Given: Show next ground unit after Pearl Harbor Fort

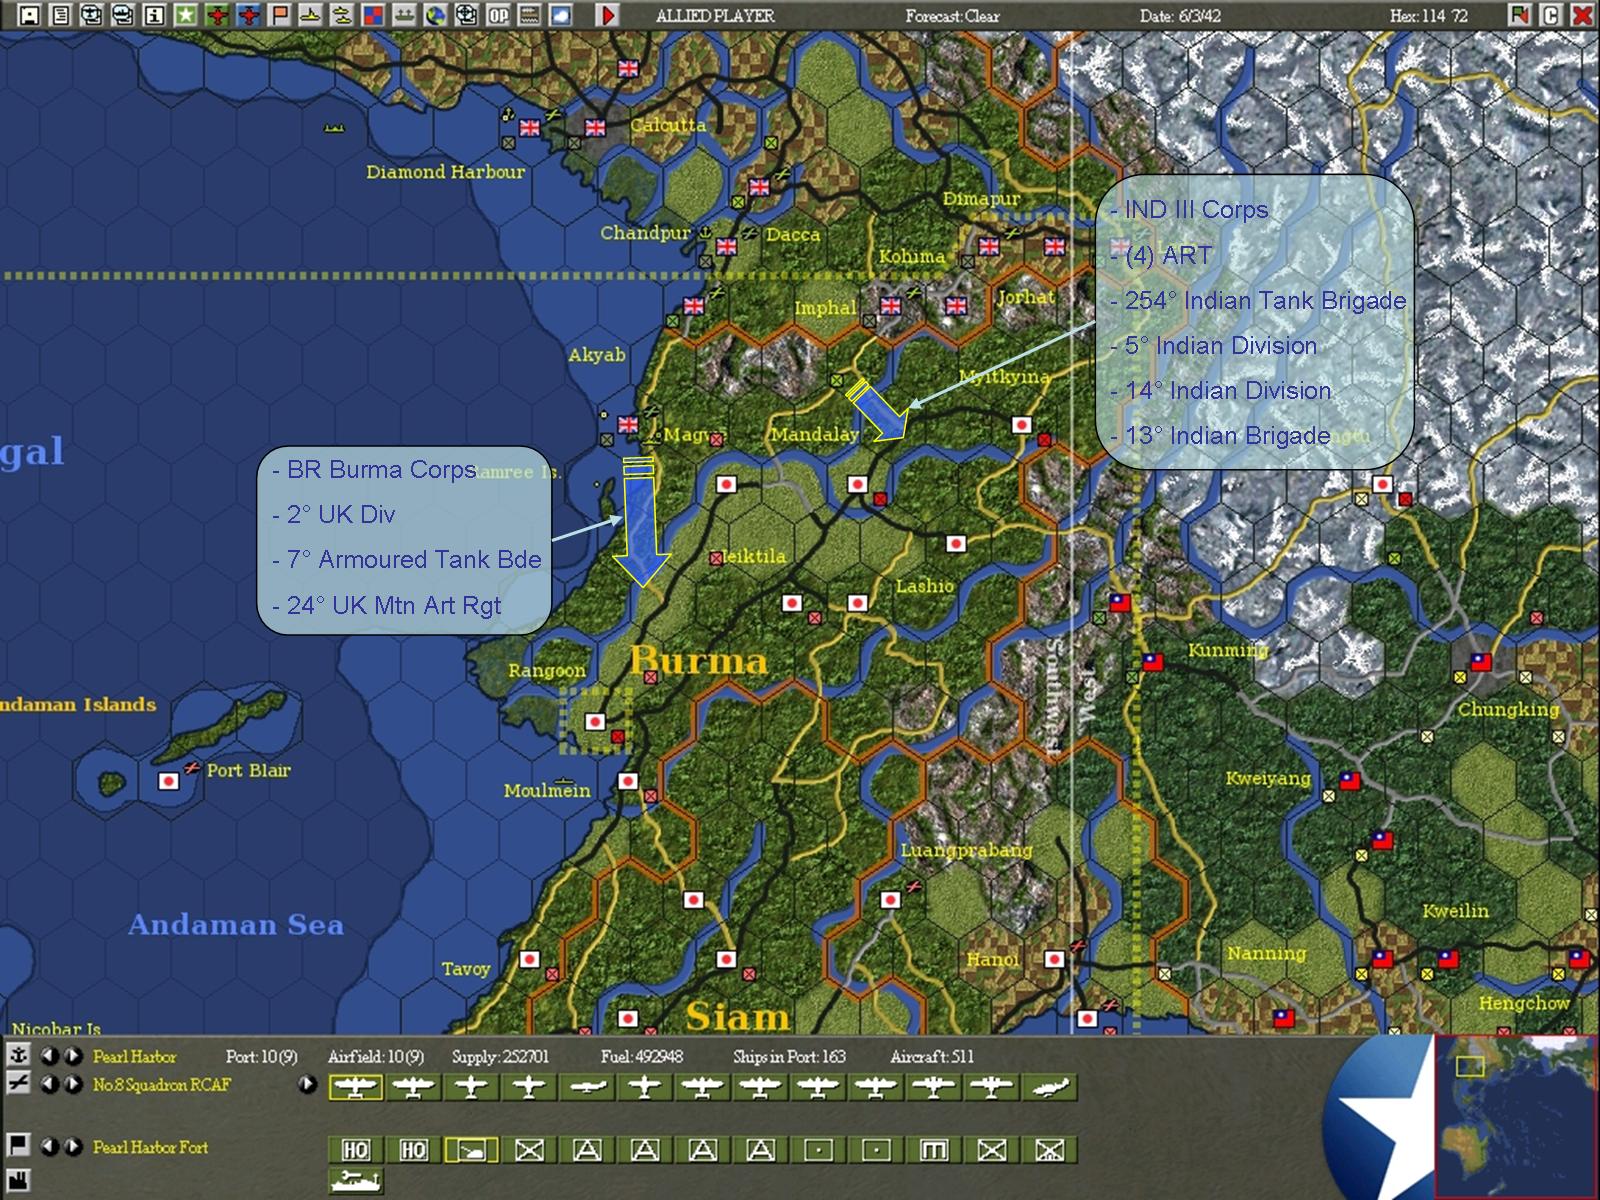Looking at the screenshot, I should click(72, 1146).
